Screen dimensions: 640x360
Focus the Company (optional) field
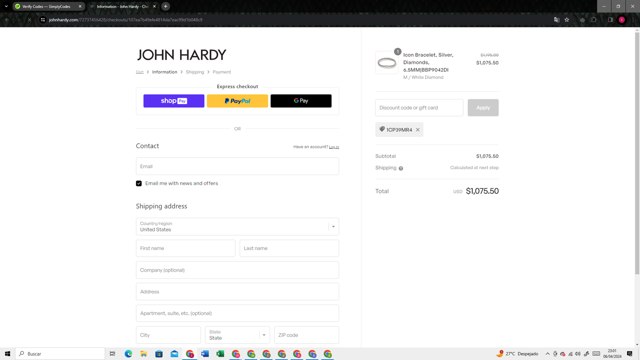[237, 270]
